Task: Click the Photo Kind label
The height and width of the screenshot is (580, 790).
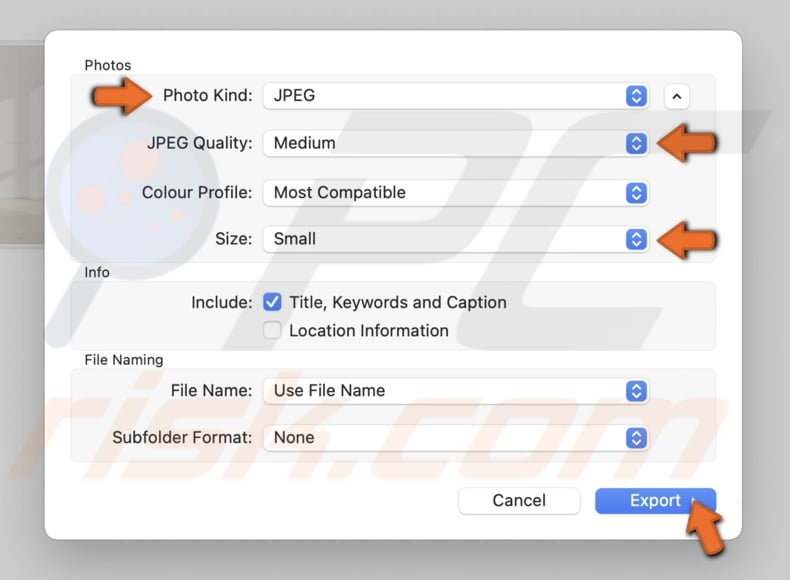Action: pyautogui.click(x=208, y=95)
